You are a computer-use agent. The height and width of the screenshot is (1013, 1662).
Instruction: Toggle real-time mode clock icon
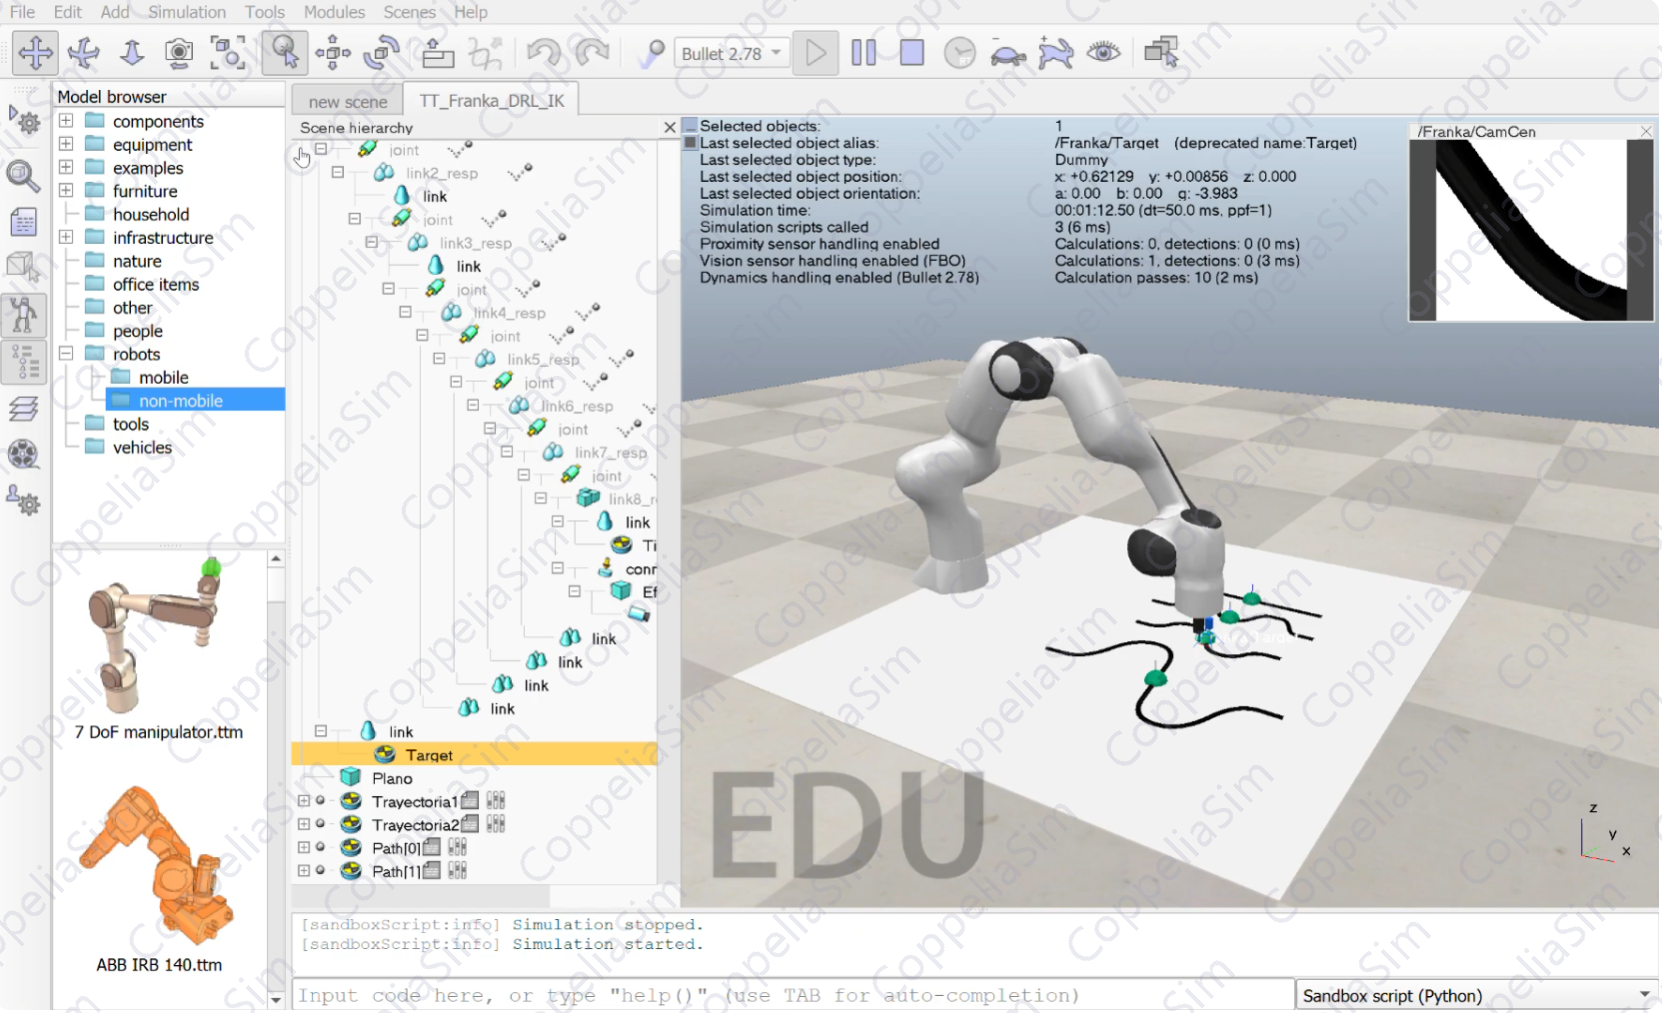click(960, 52)
